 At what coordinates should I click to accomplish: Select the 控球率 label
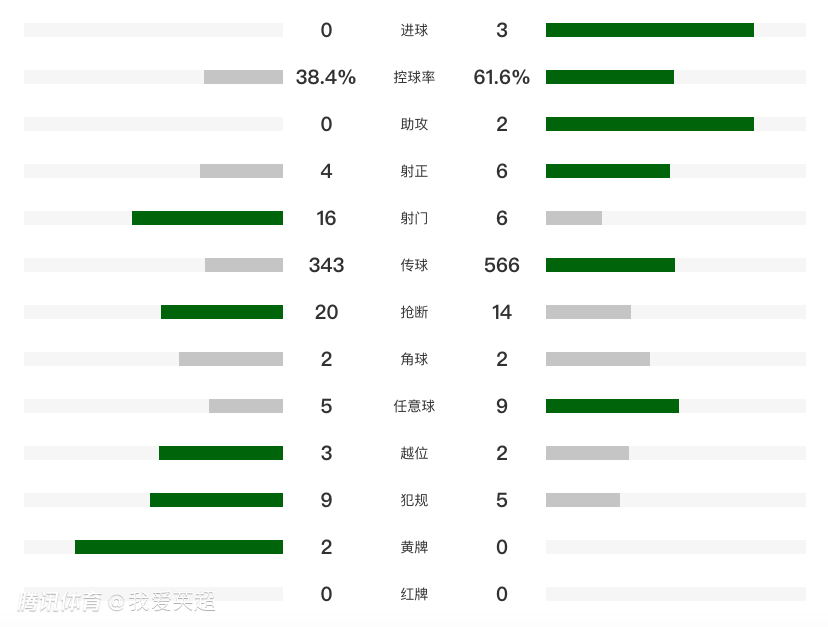(x=414, y=78)
